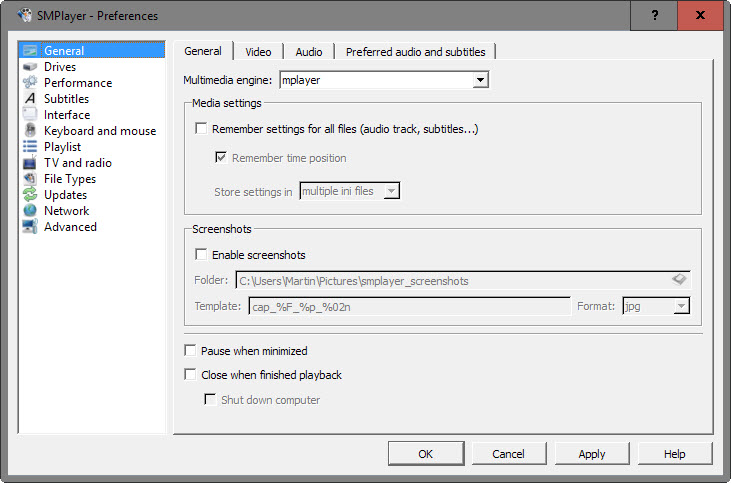The image size is (731, 483).
Task: Switch to the Audio tab
Action: click(x=309, y=52)
